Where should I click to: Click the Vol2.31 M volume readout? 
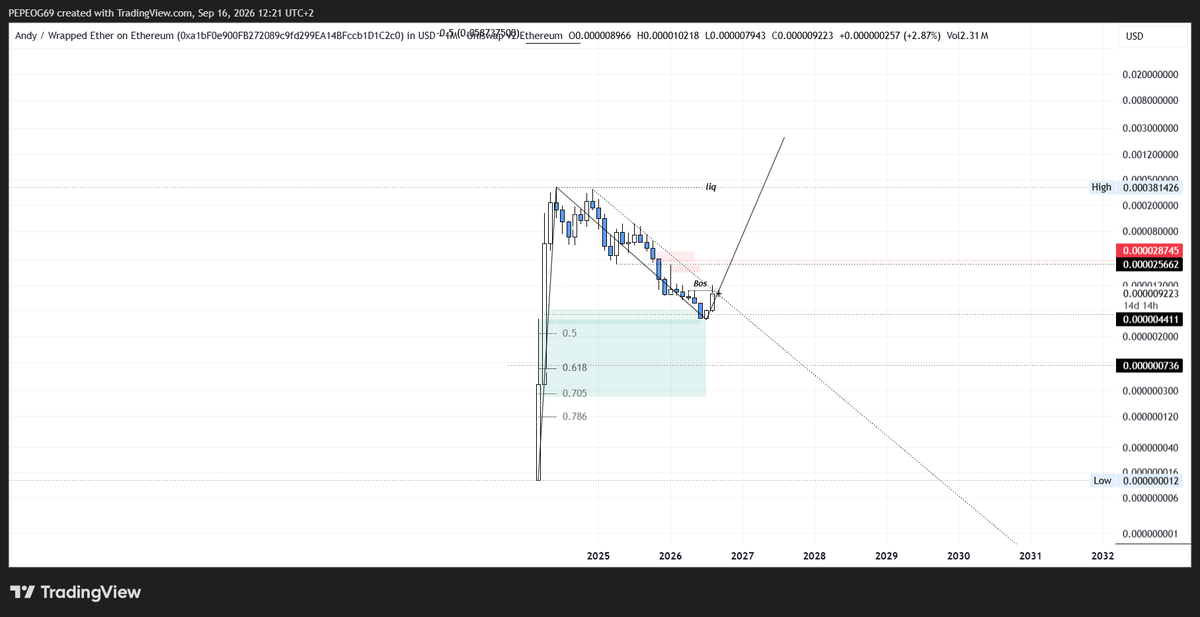(x=968, y=36)
